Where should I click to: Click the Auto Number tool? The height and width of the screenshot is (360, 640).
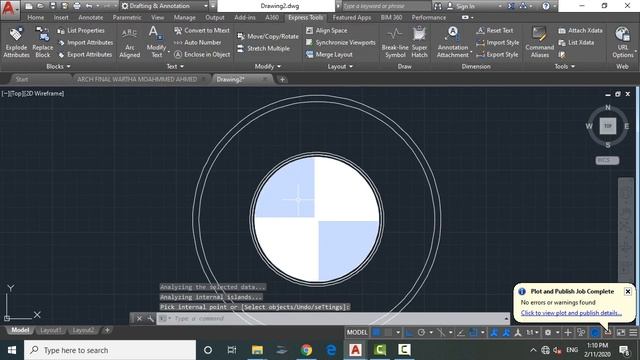tap(198, 42)
